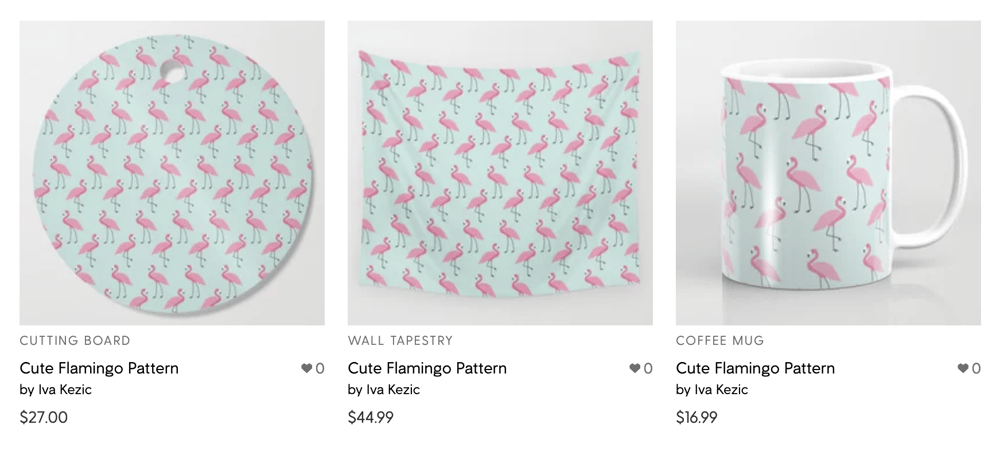Favorite the coffee mug via its heart icon

point(963,368)
